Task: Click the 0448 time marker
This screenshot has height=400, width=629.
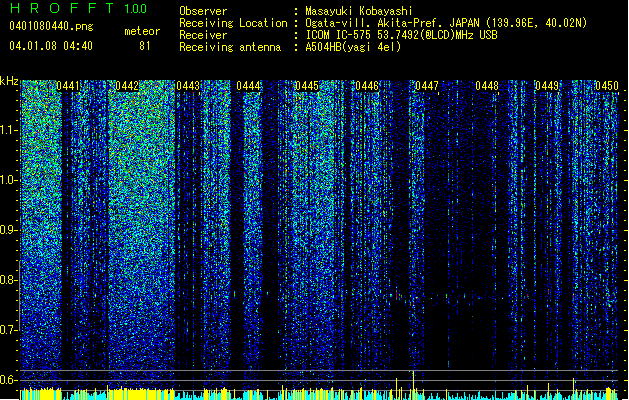Action: tap(487, 86)
